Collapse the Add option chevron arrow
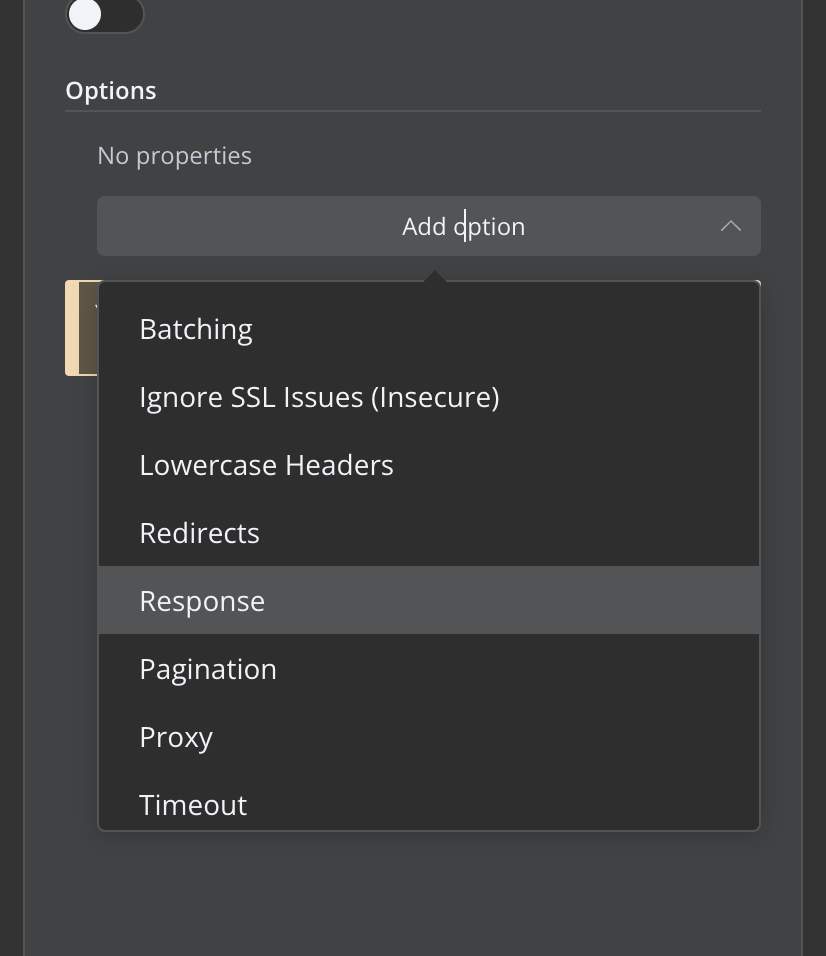 tap(731, 226)
